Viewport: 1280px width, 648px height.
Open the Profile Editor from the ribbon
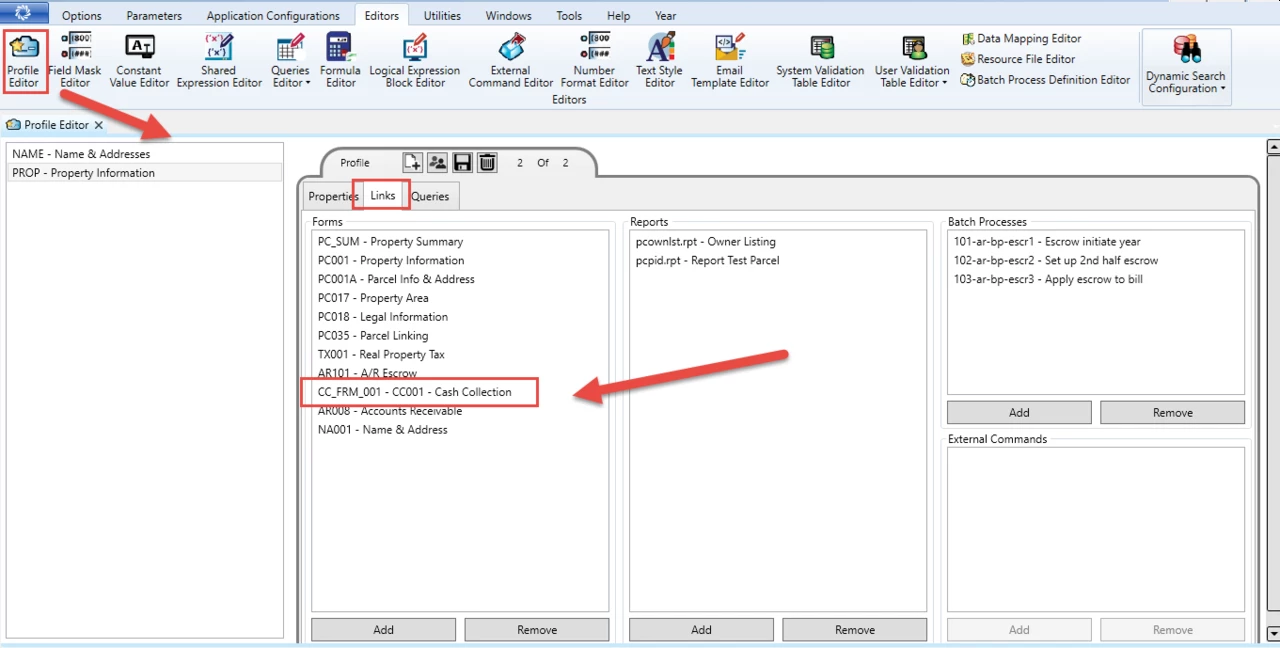23,61
